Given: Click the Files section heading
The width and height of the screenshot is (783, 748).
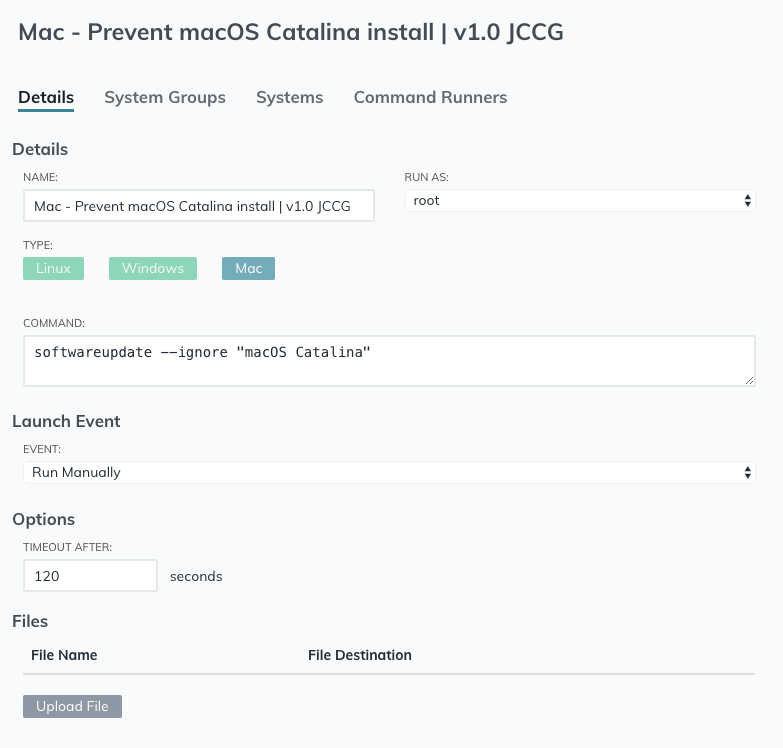Looking at the screenshot, I should coord(30,621).
